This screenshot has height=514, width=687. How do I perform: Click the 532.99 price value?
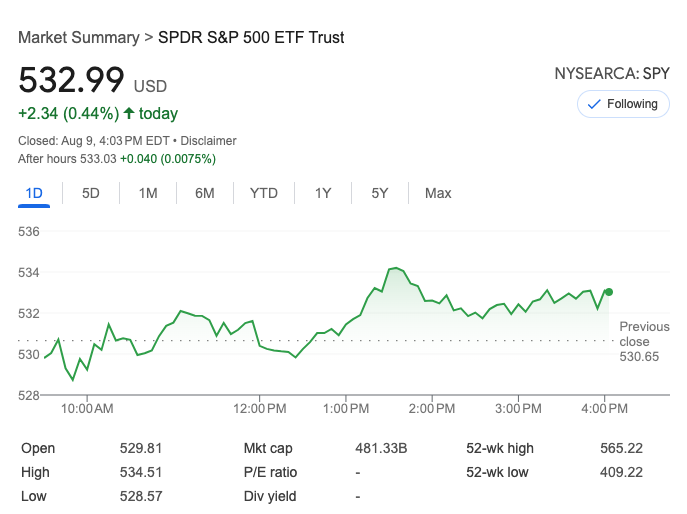pos(71,80)
